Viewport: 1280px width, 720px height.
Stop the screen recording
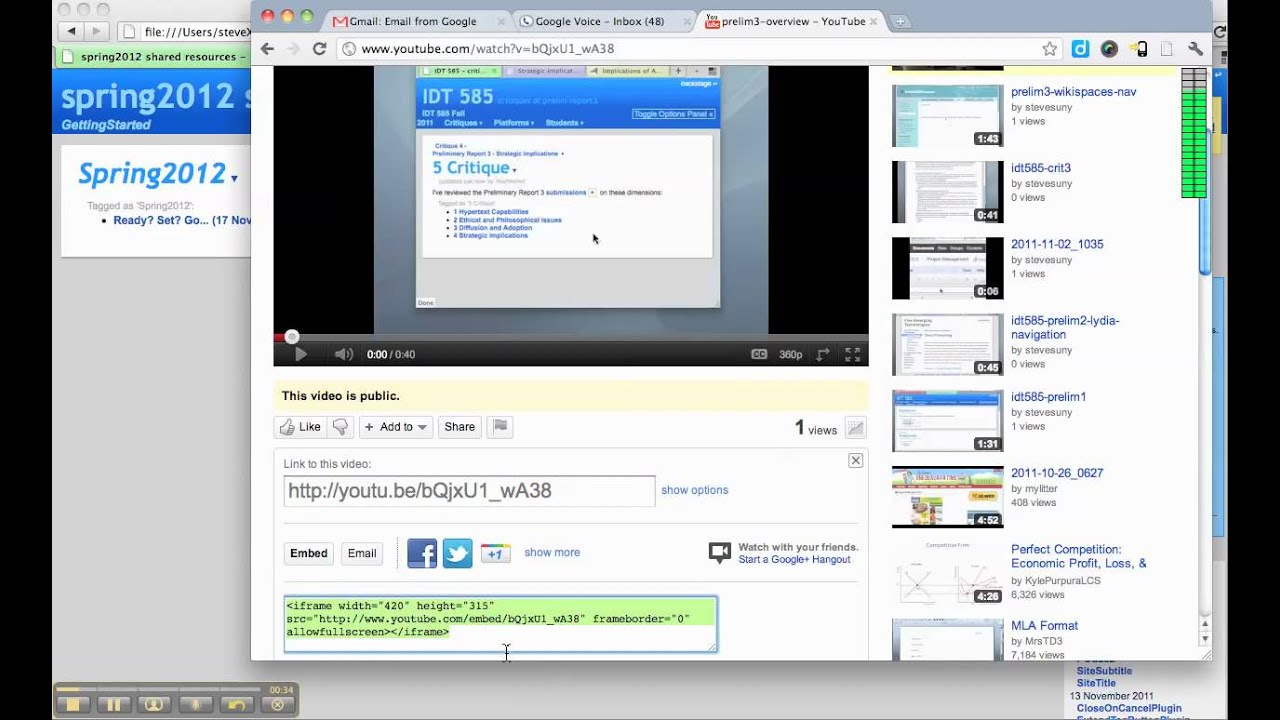click(x=73, y=704)
